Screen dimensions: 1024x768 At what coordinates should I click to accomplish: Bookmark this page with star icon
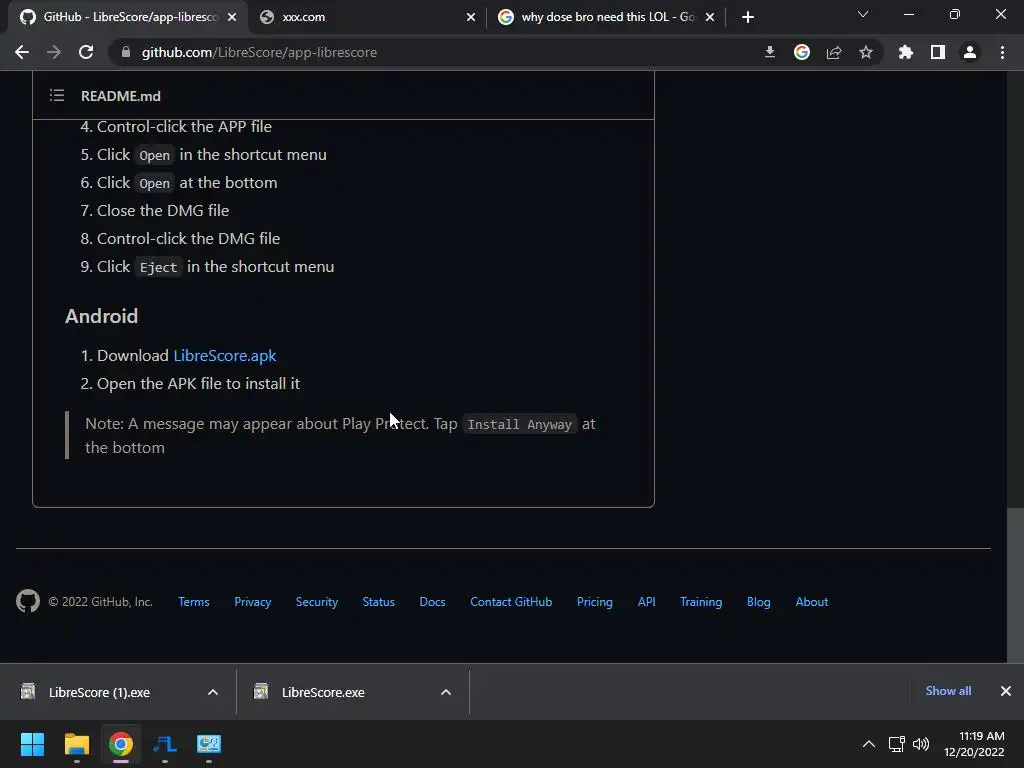[866, 52]
